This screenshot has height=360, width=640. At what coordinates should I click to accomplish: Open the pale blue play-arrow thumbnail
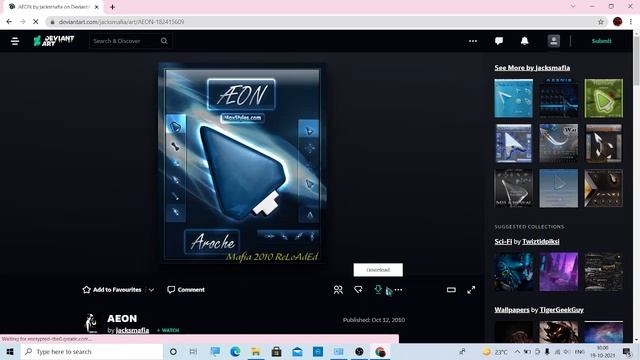point(558,188)
